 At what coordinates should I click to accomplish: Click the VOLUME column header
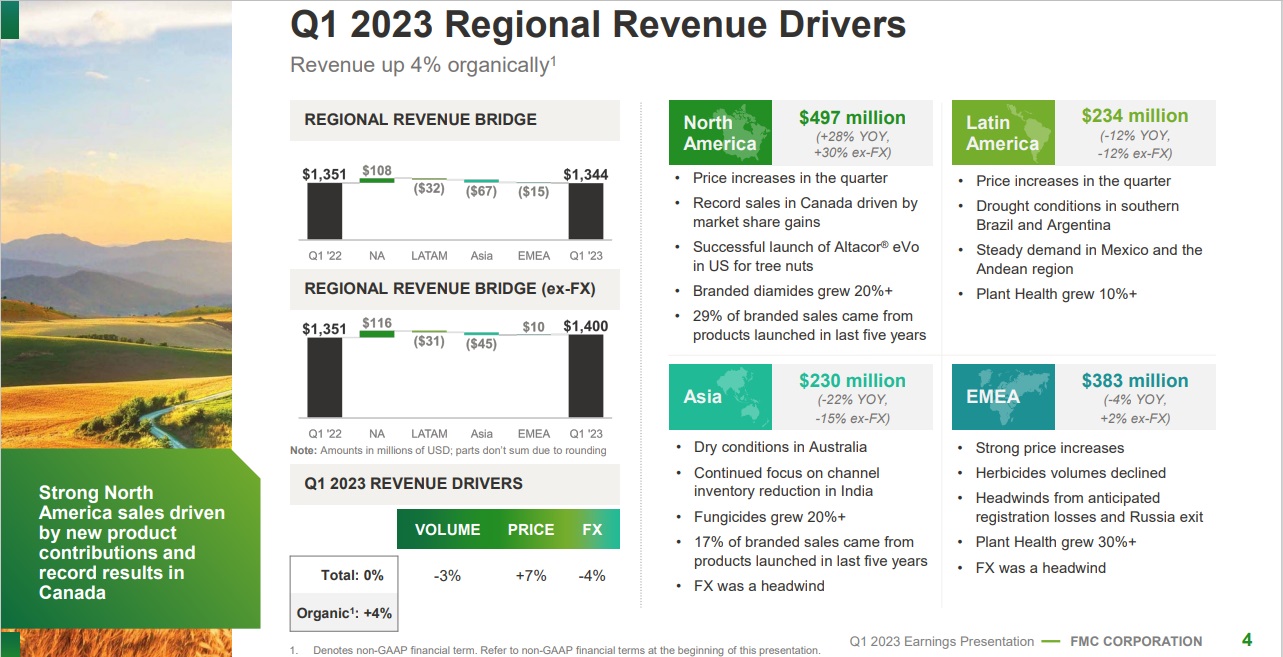pyautogui.click(x=447, y=530)
